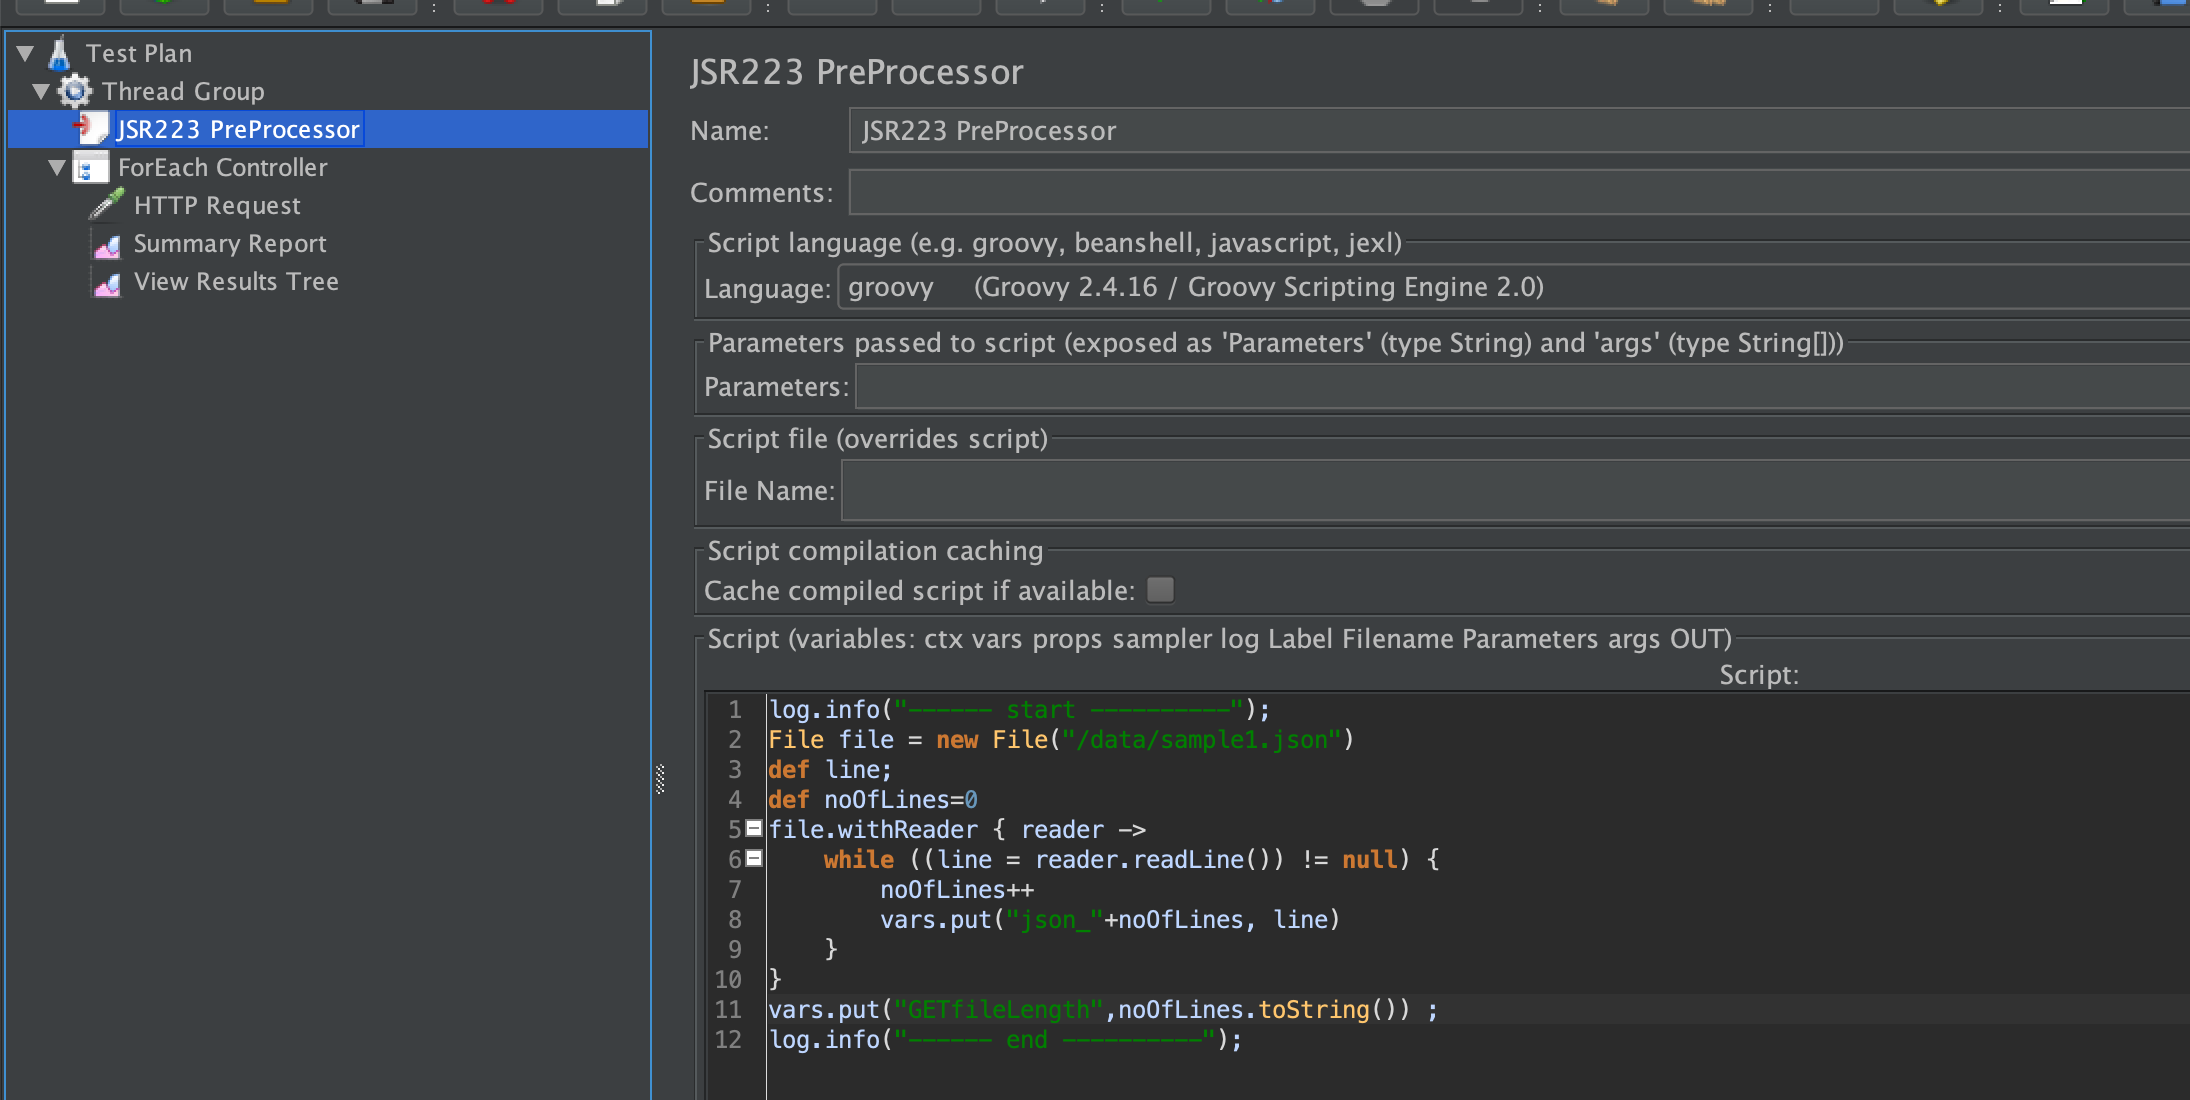Image resolution: width=2190 pixels, height=1100 pixels.
Task: Click the 'def noOfLines=0' code line
Action: (872, 800)
